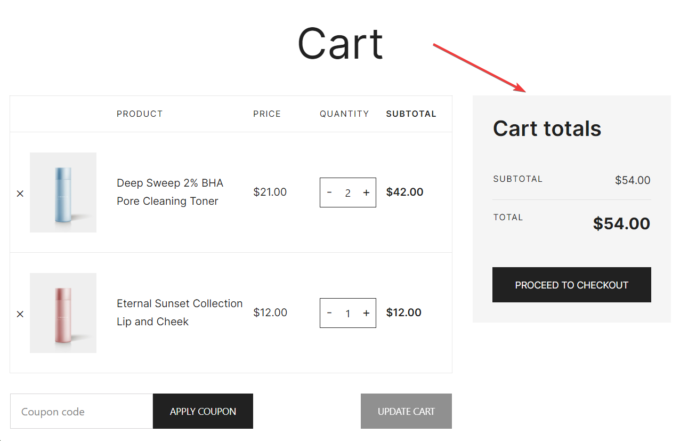Screen dimensions: 680x441
Task: Remove Eternal Sunset Collection item from cart
Action: pyautogui.click(x=20, y=314)
